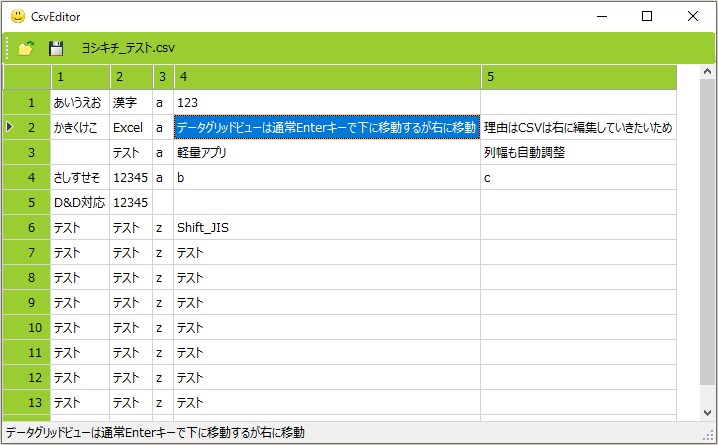
Task: Select column header 2
Action: pos(131,77)
